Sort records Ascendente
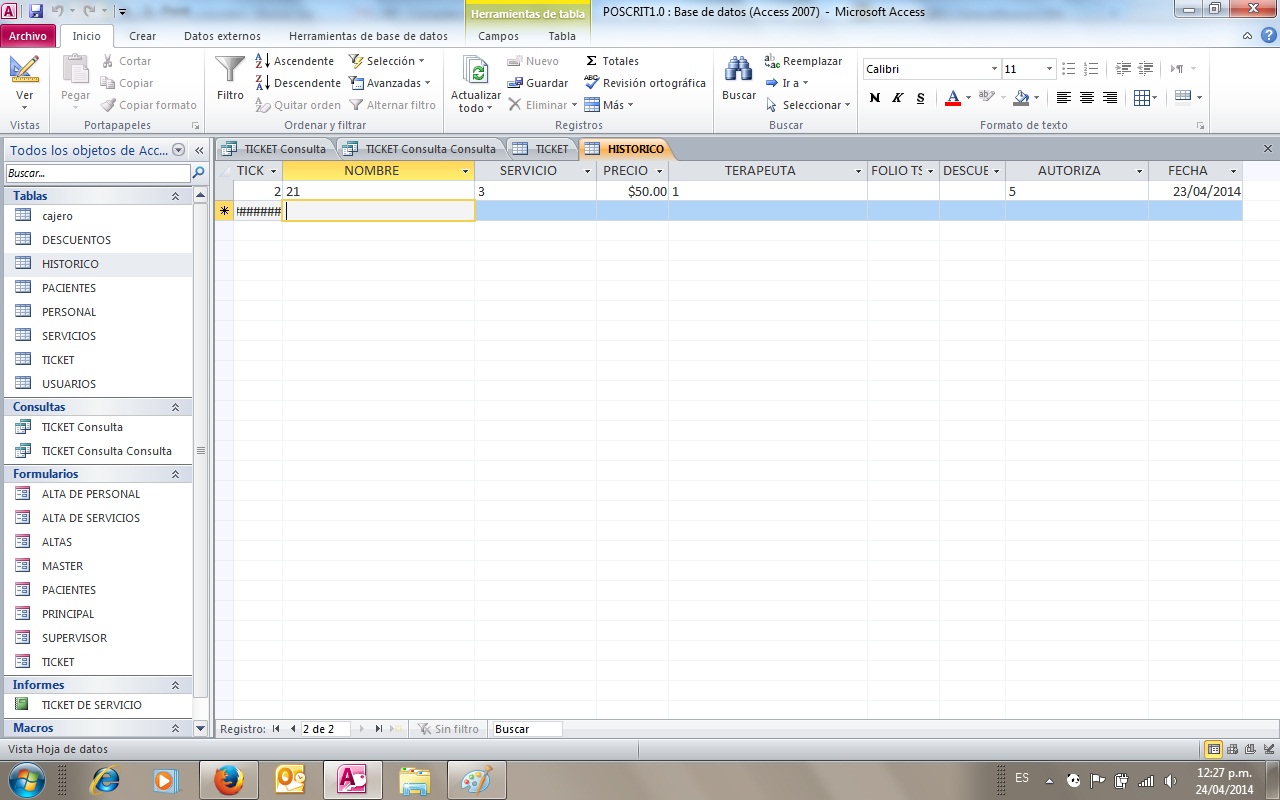The image size is (1280, 800). [x=295, y=61]
